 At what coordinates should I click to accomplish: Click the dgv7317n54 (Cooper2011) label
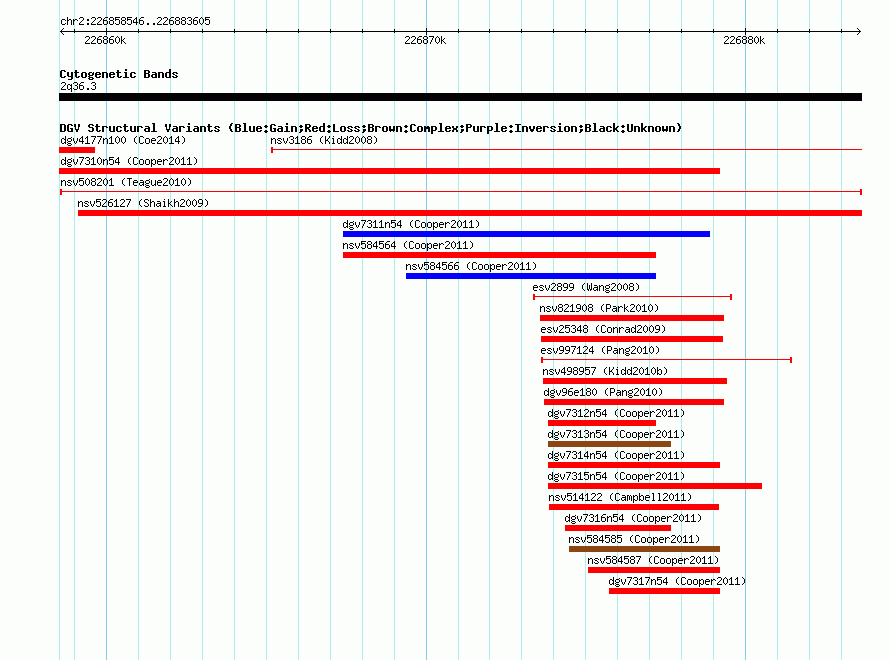tap(677, 581)
